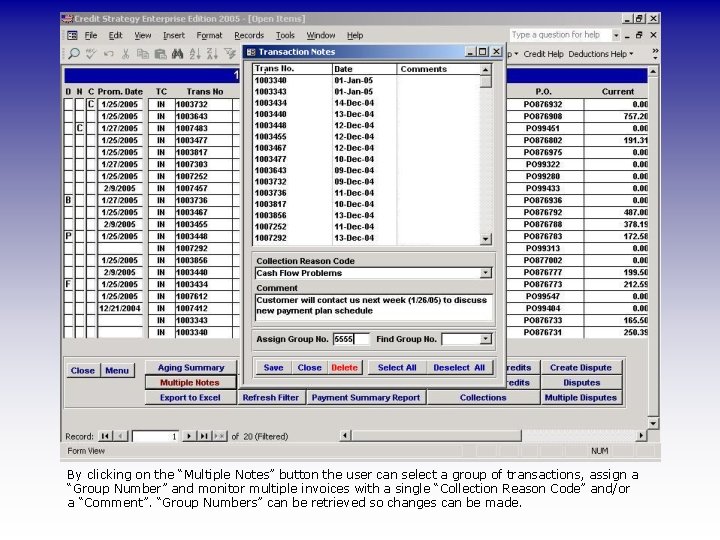Click the Deselect All button

click(459, 367)
